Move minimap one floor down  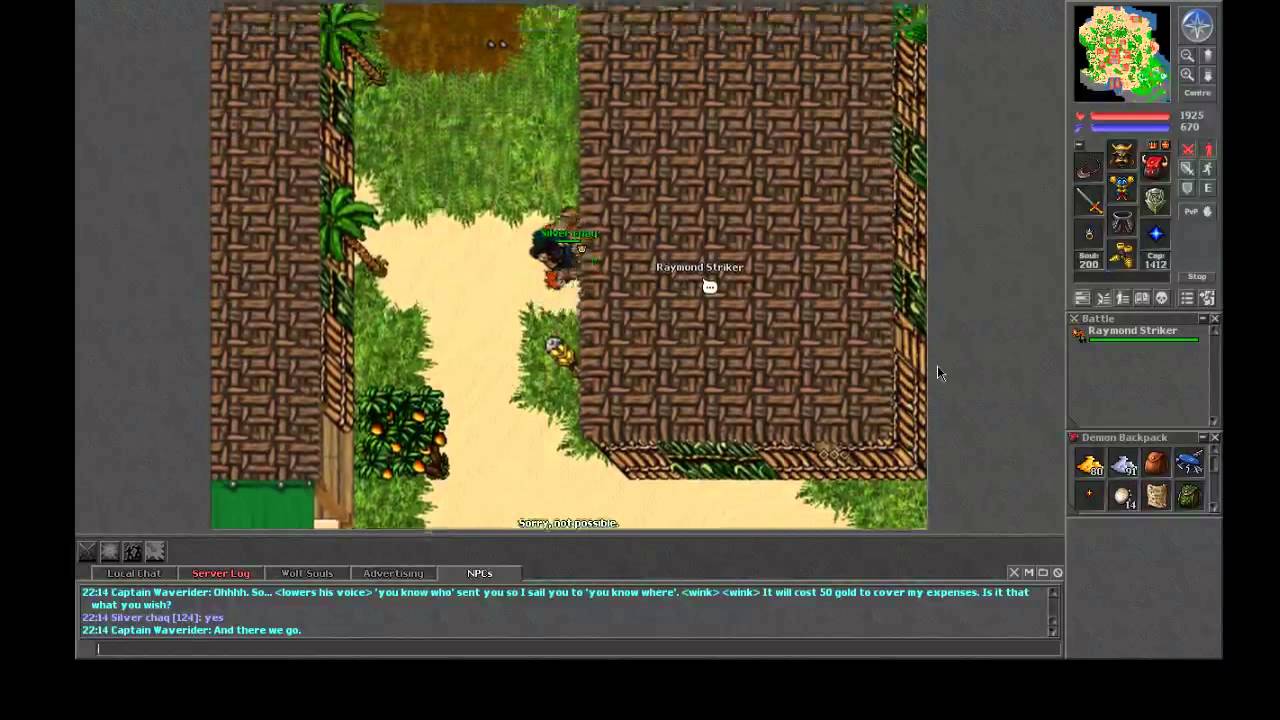click(1207, 74)
